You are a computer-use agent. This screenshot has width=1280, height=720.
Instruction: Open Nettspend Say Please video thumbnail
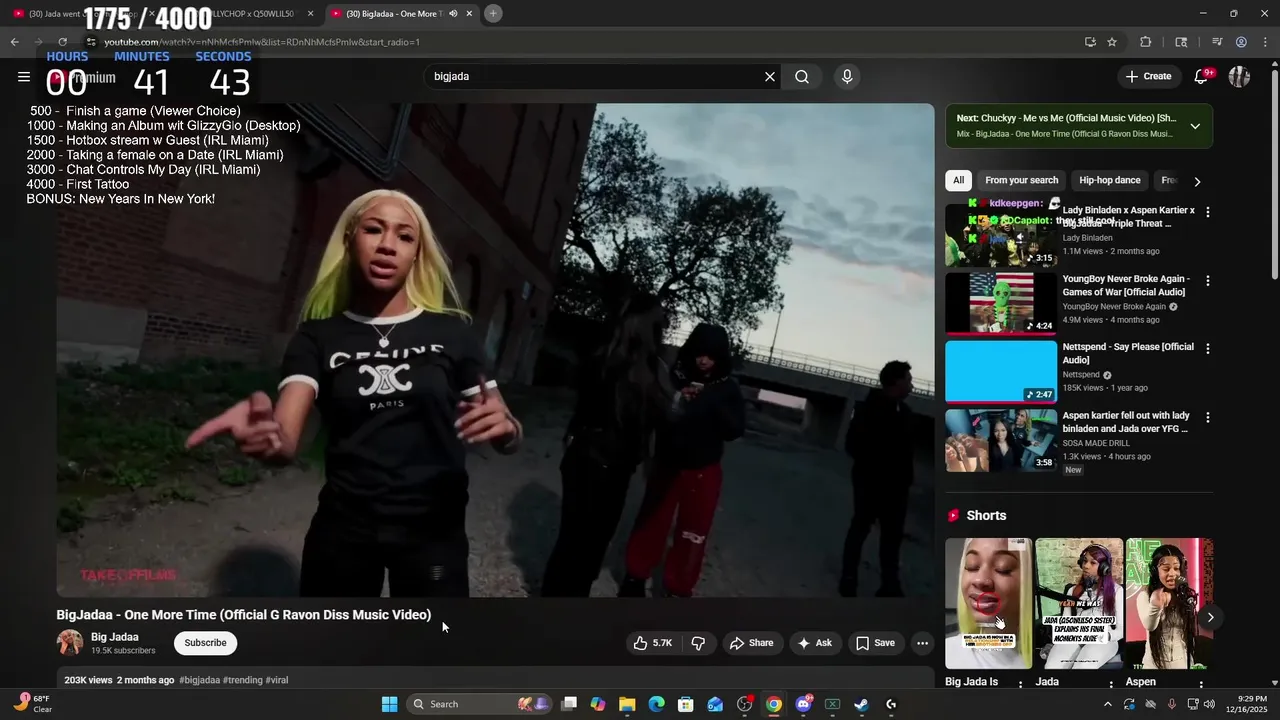pos(1001,371)
